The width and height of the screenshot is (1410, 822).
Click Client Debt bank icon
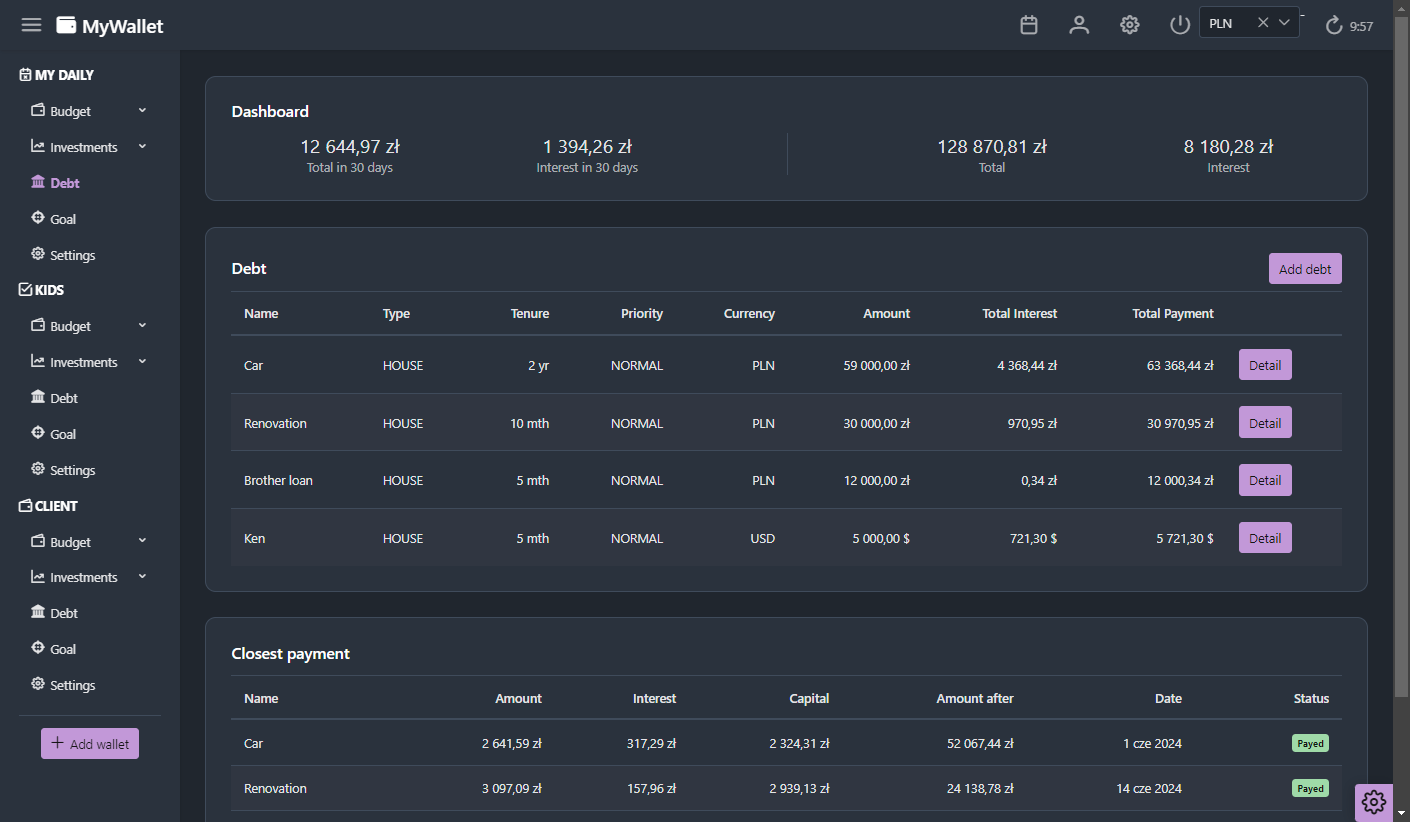tap(38, 612)
